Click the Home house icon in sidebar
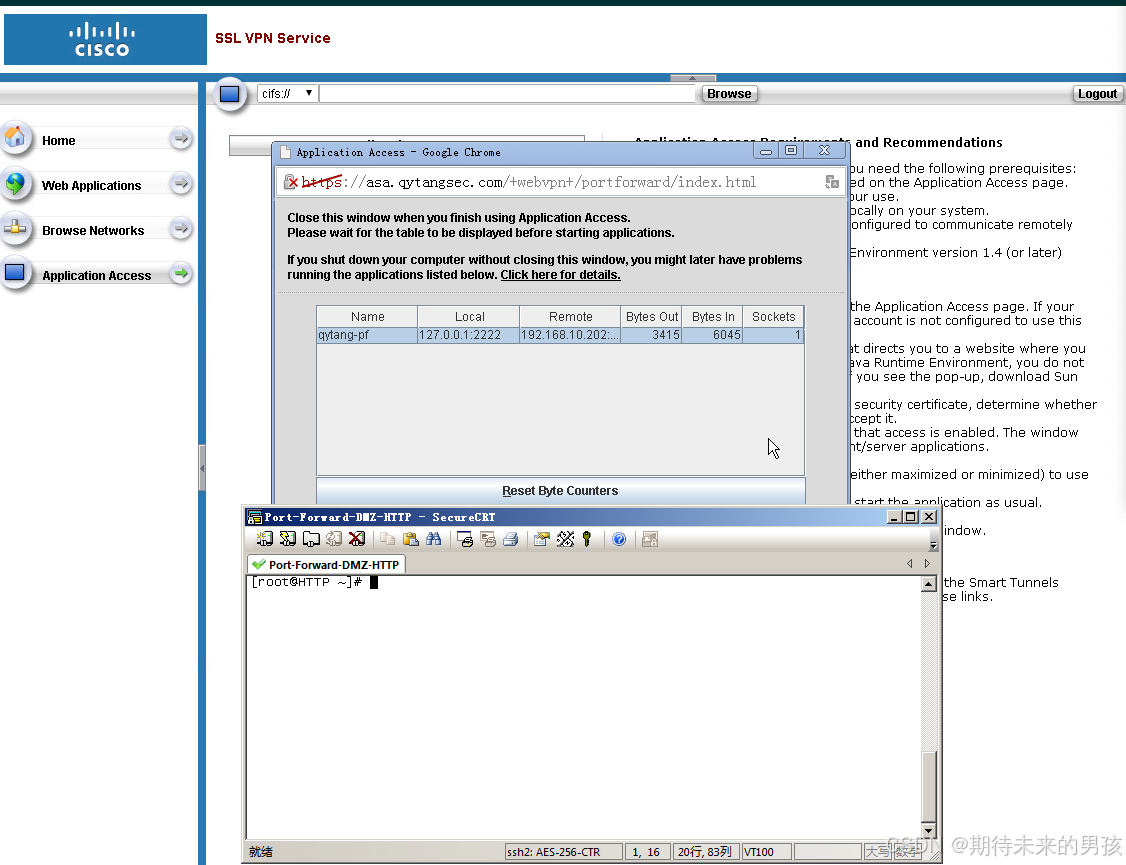This screenshot has height=865, width=1126. [x=15, y=136]
